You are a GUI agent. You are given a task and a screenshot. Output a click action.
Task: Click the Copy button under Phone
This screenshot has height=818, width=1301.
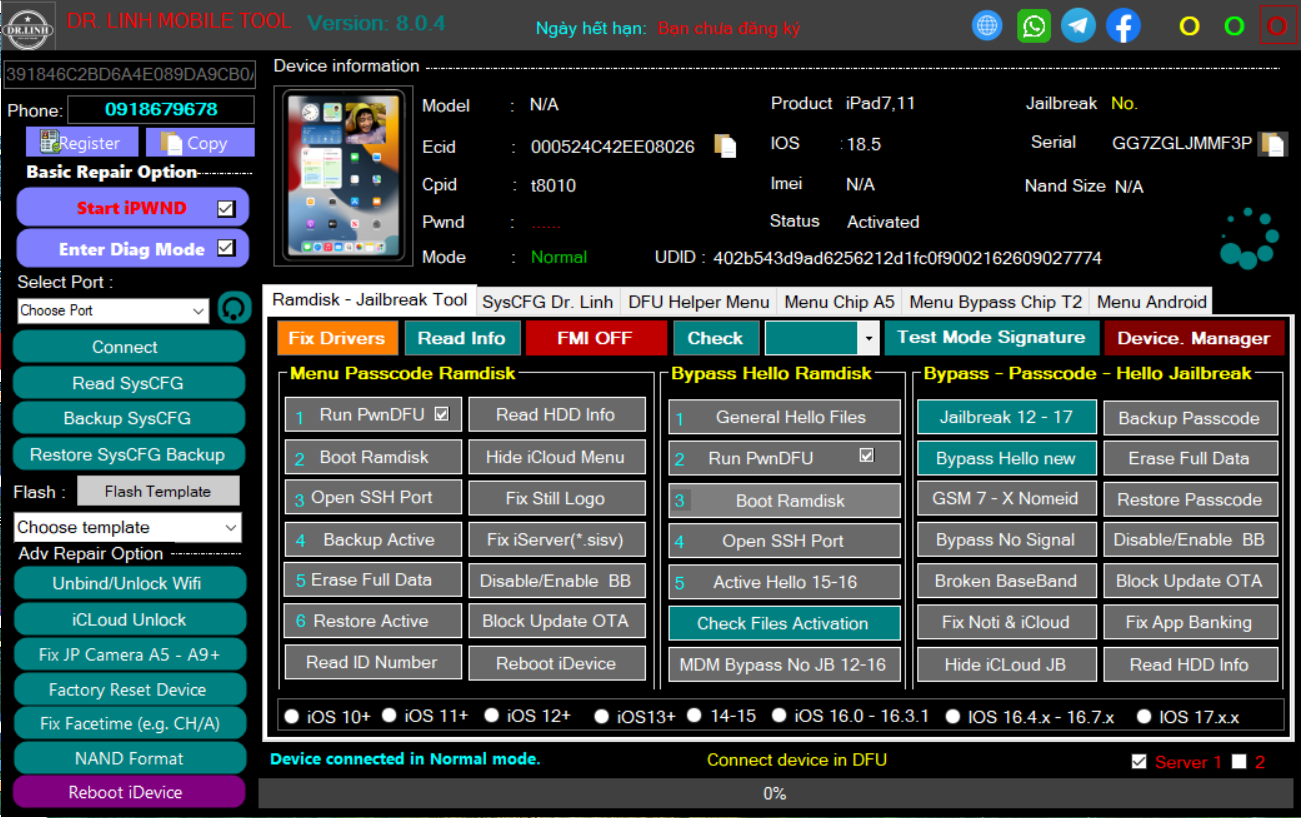(200, 143)
